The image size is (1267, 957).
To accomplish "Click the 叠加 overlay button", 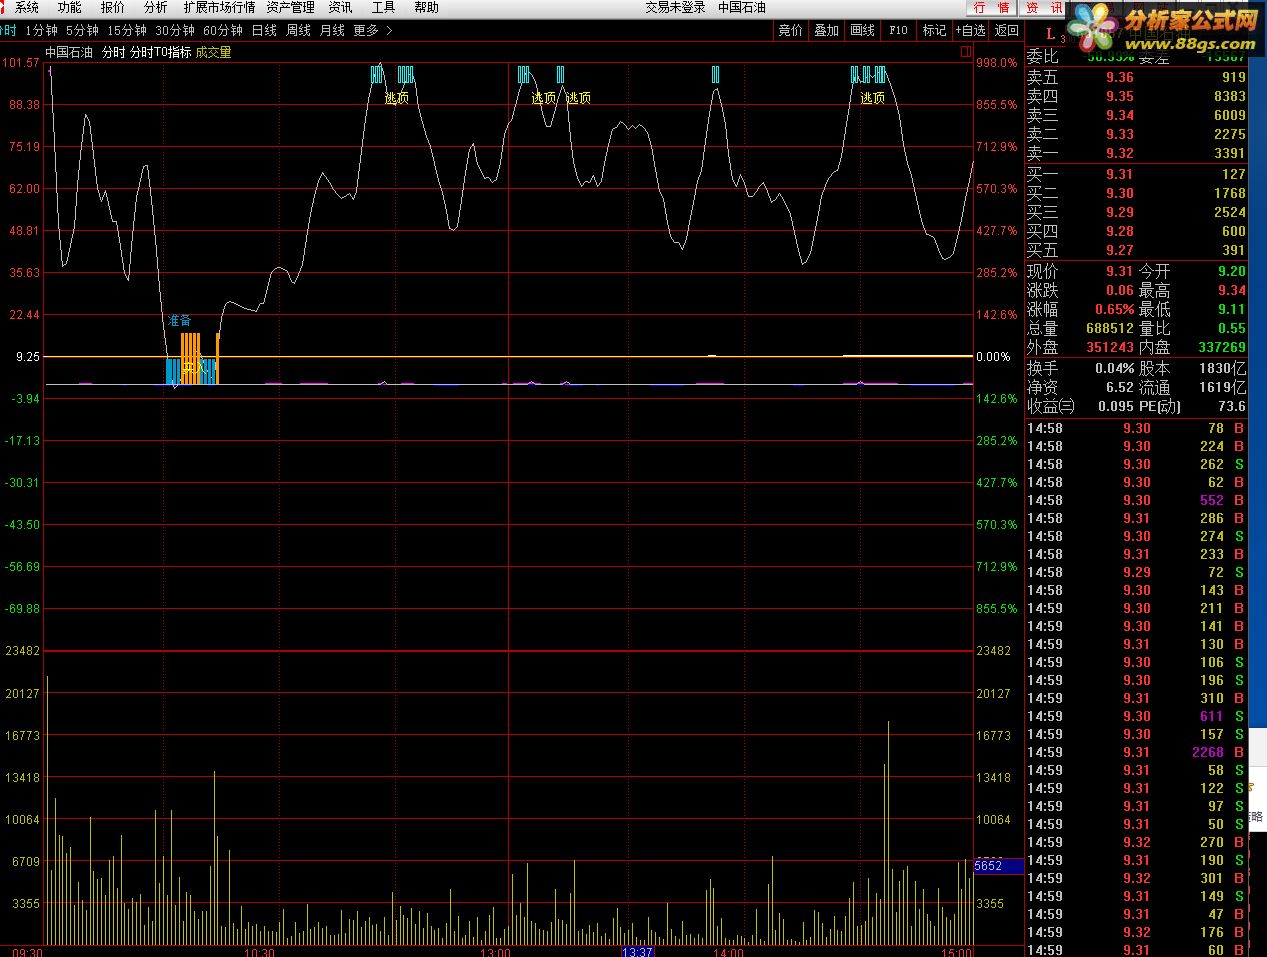I will [x=826, y=31].
